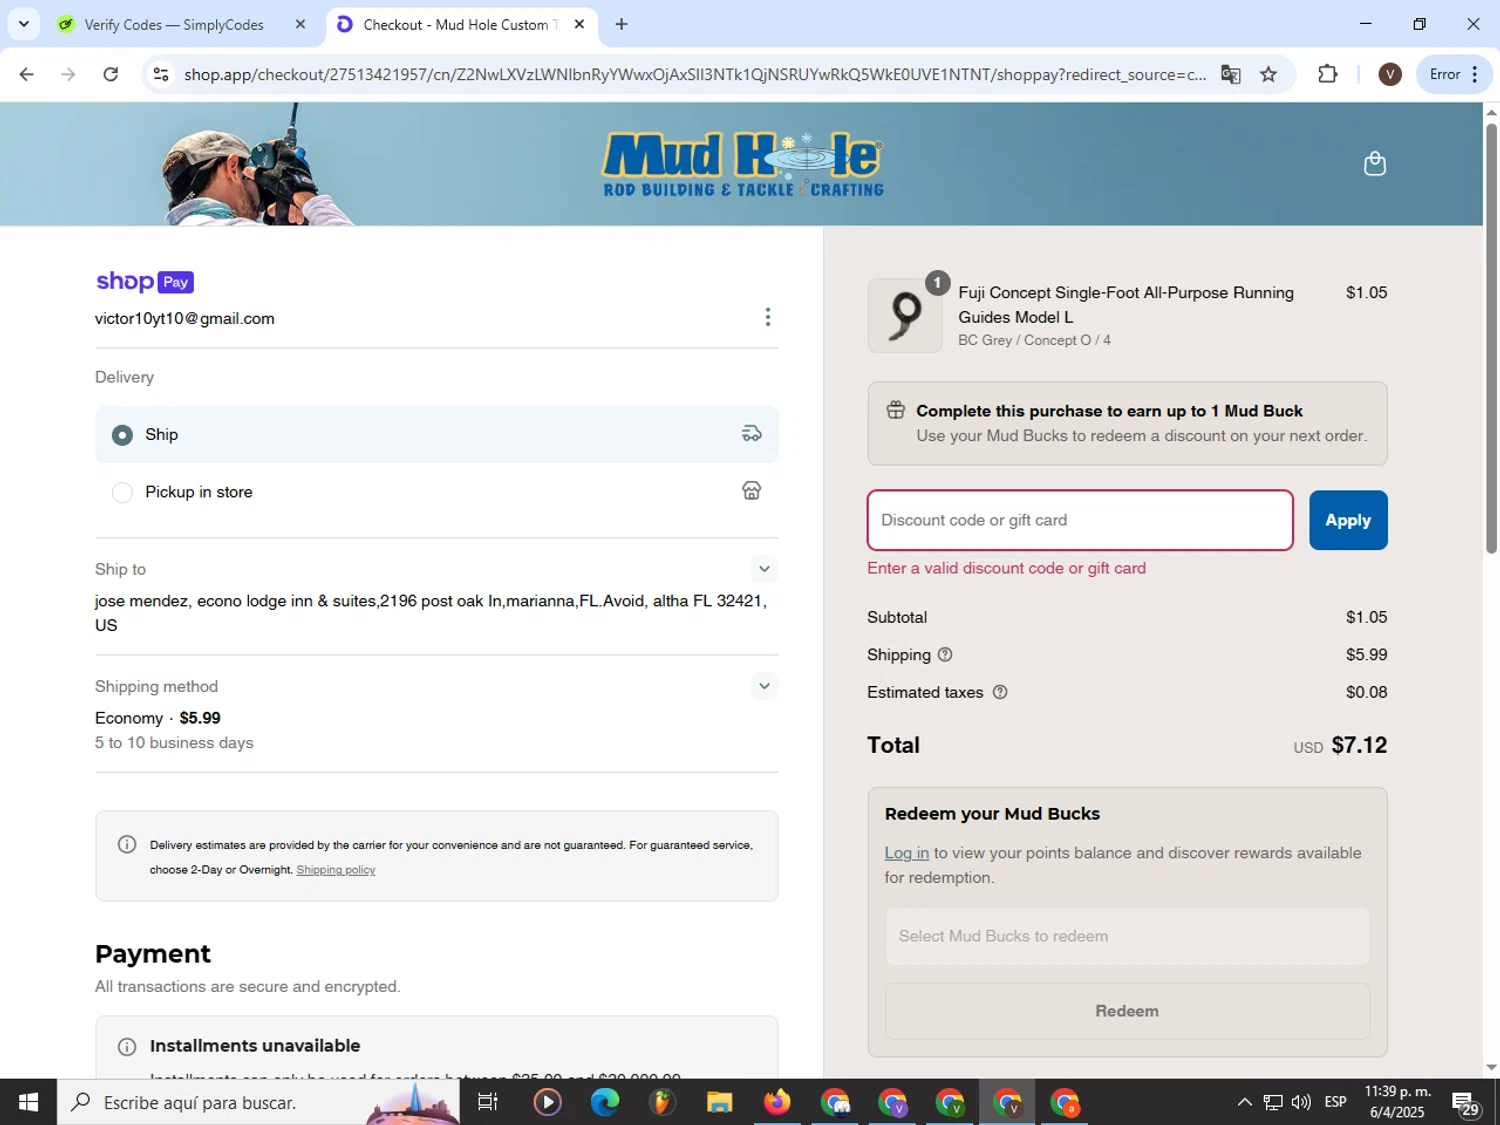Open the media player taskbar icon
1500x1125 pixels.
pyautogui.click(x=547, y=1102)
